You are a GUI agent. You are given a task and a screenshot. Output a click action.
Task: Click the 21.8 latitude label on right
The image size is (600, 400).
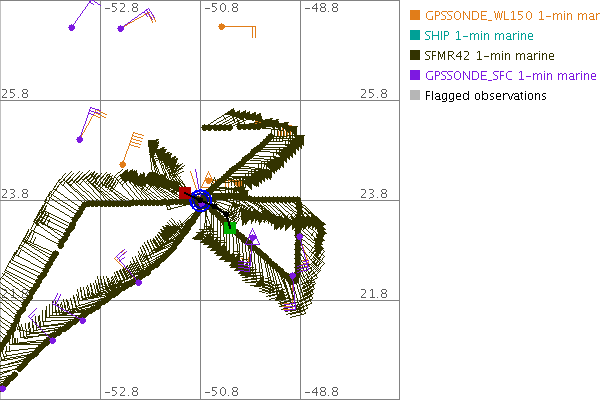click(373, 293)
